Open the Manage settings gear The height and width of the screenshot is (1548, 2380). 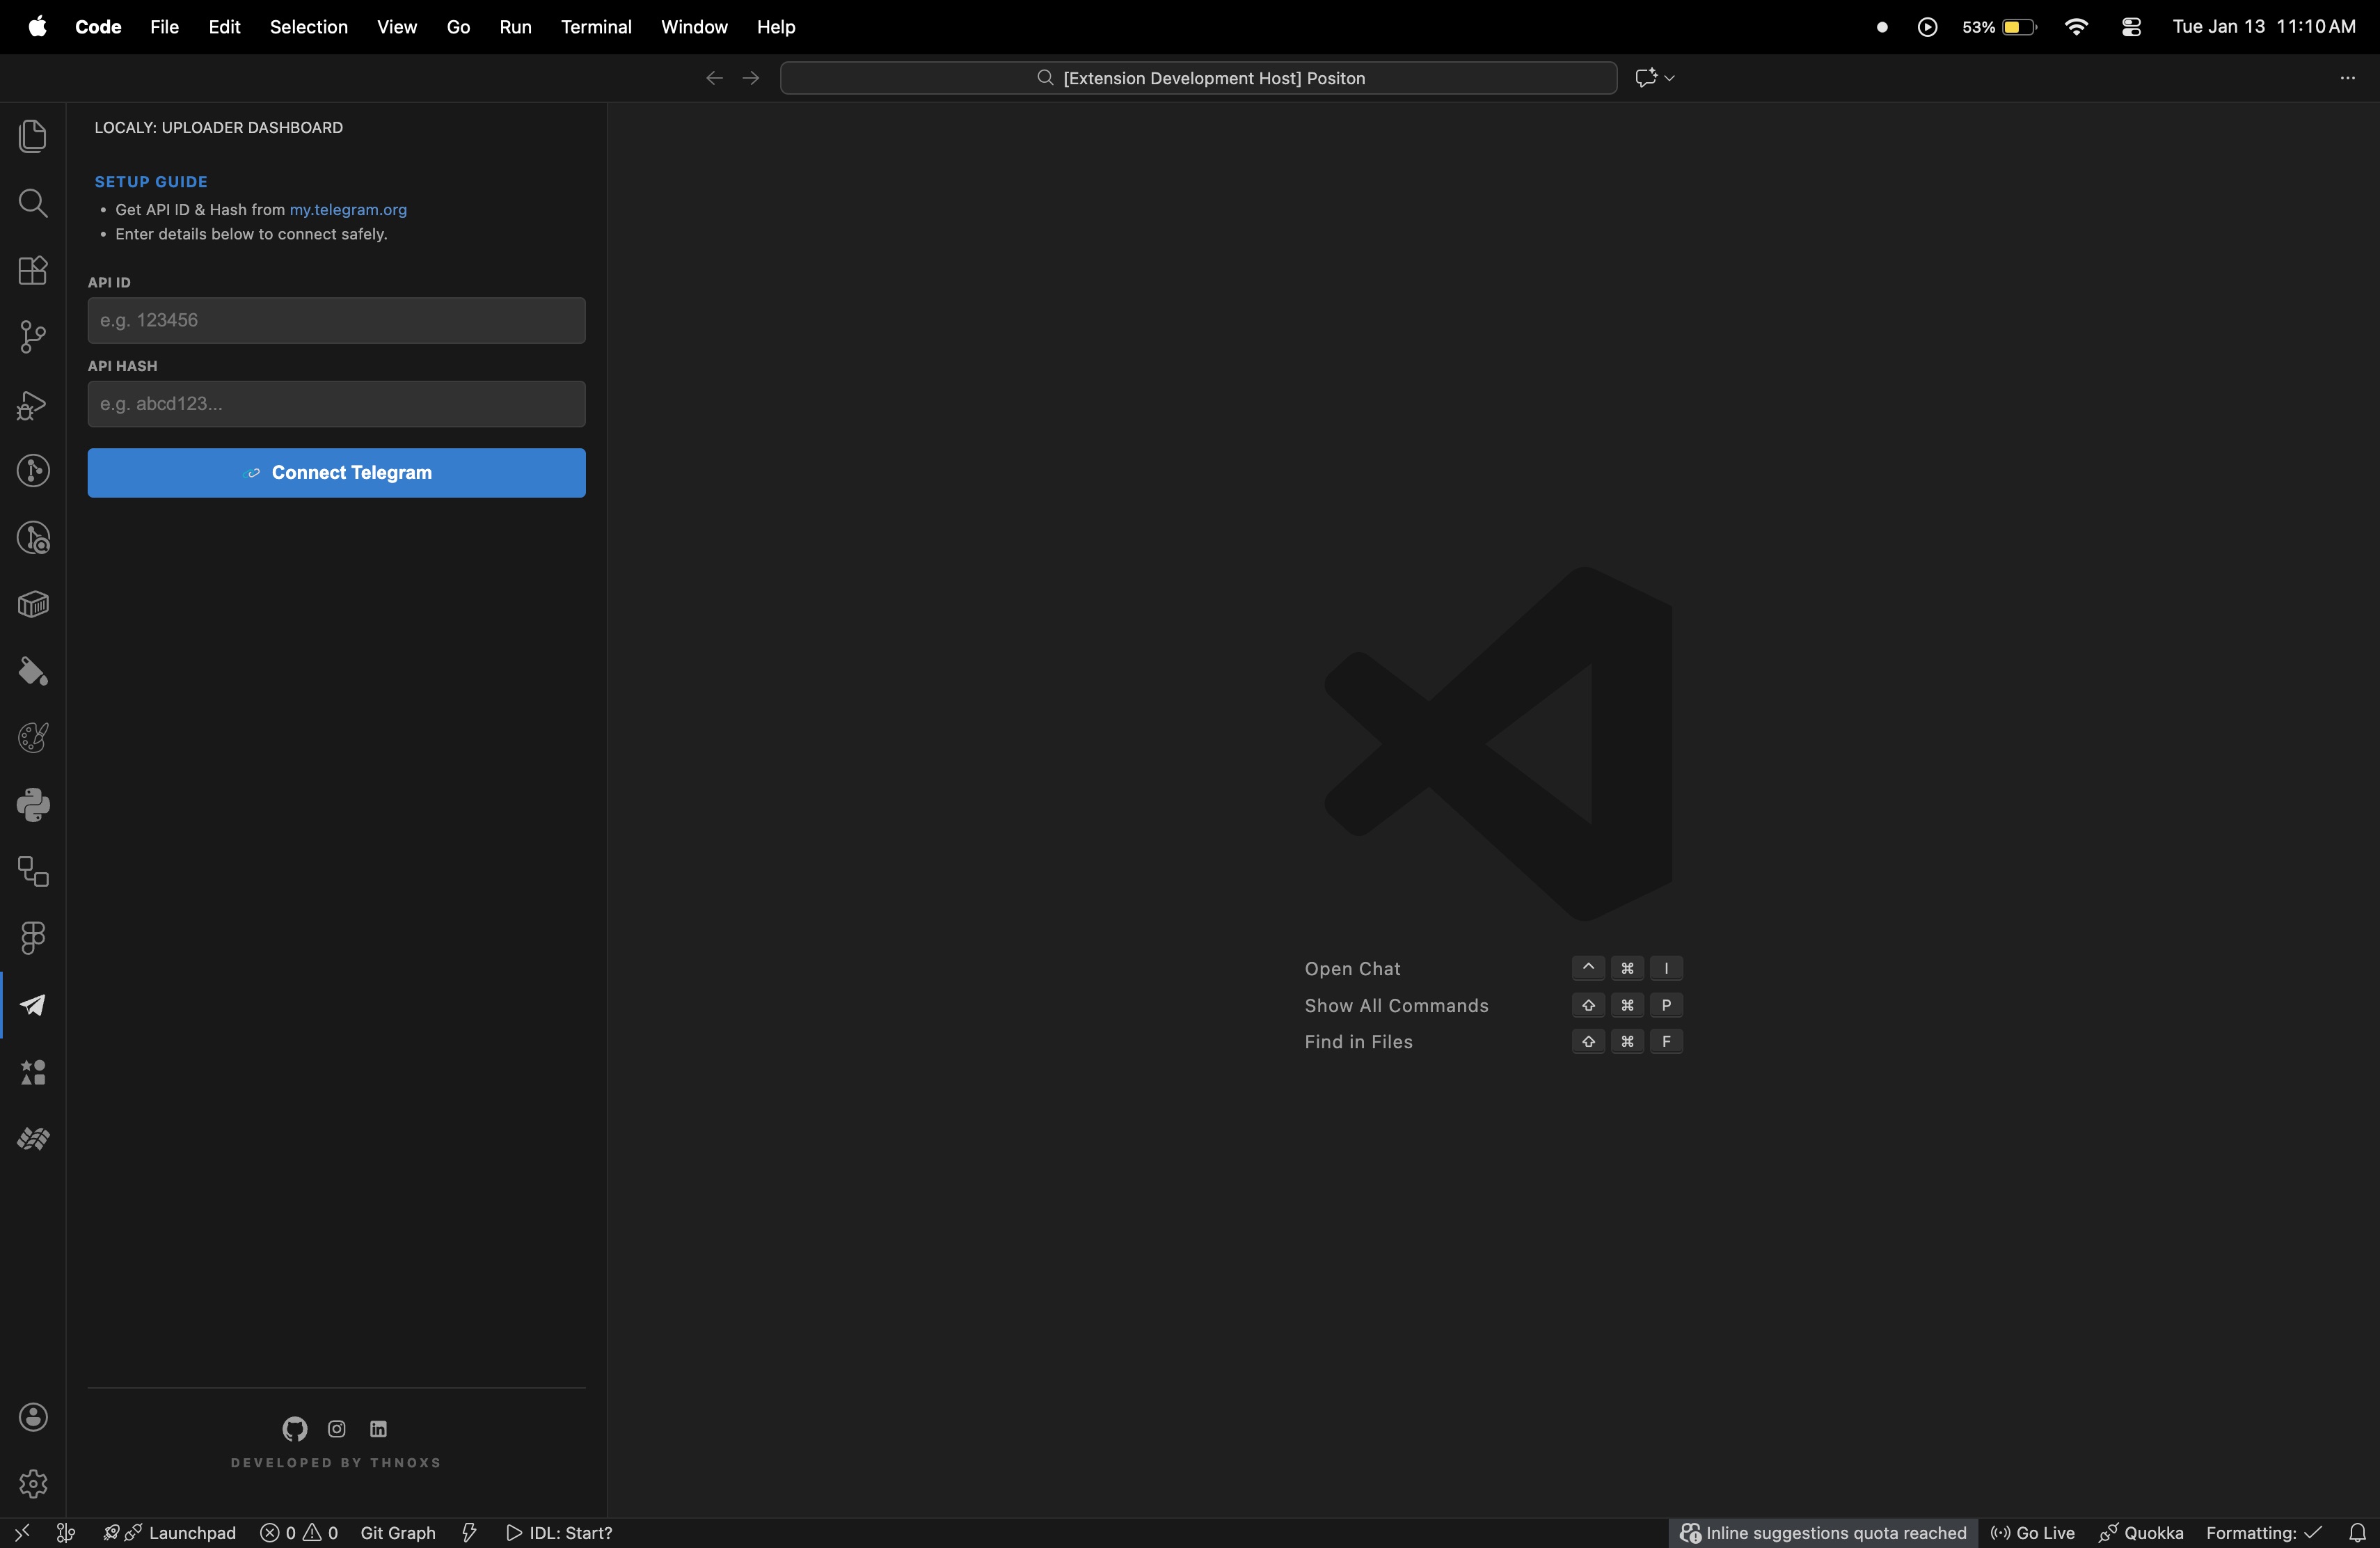(x=33, y=1484)
